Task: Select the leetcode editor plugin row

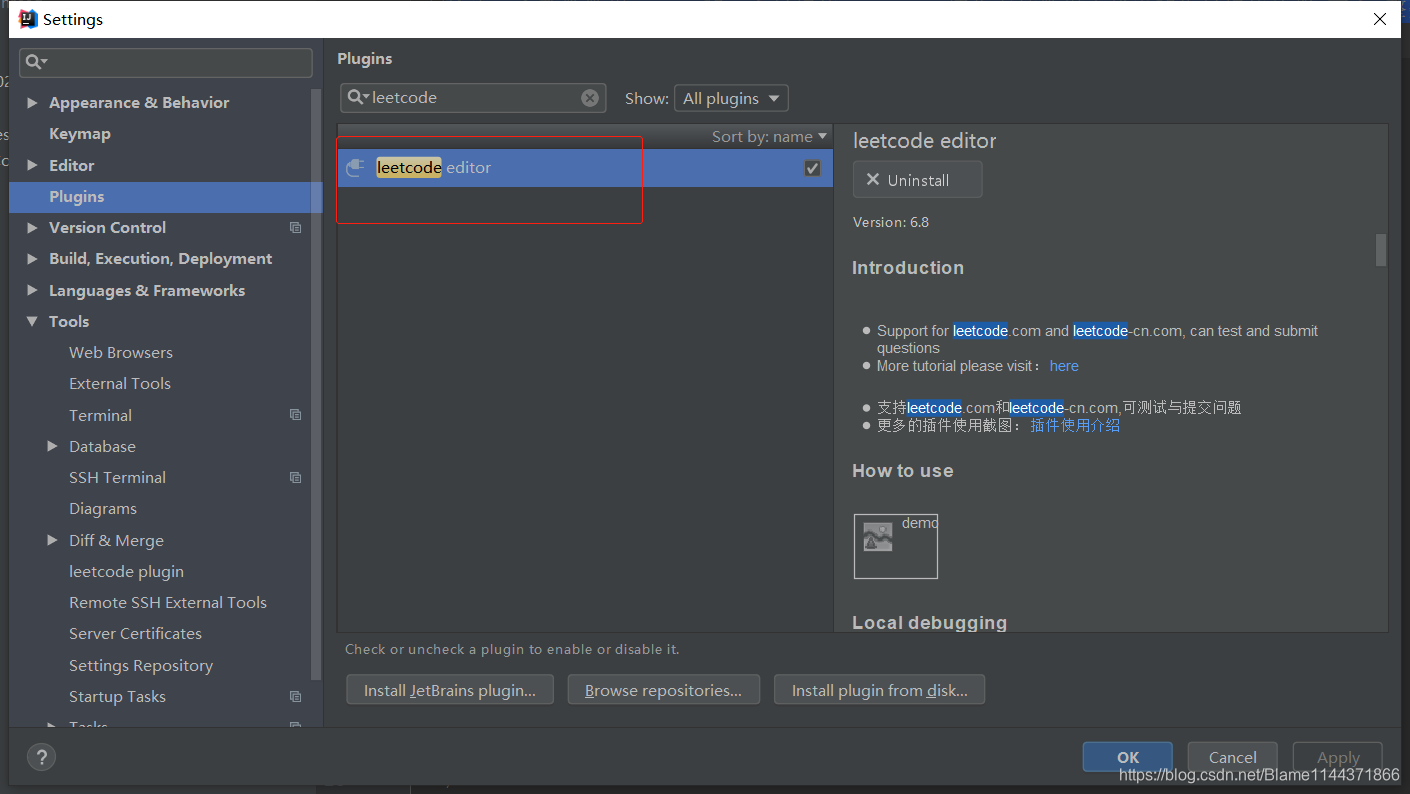Action: pos(585,168)
